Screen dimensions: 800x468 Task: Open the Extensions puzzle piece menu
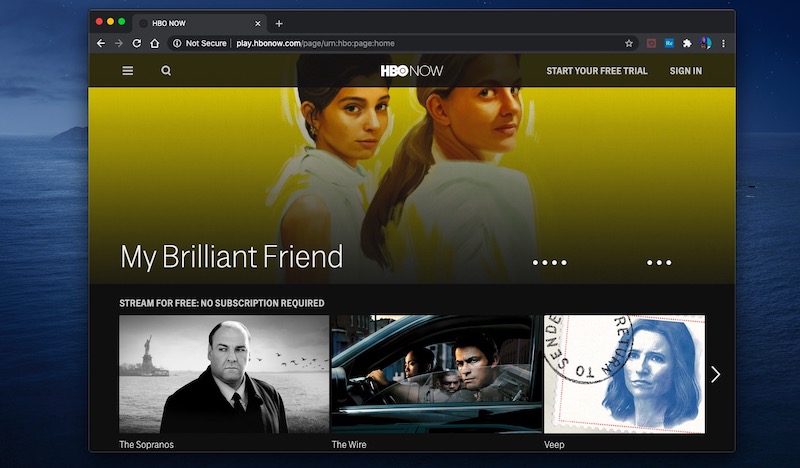pyautogui.click(x=687, y=43)
